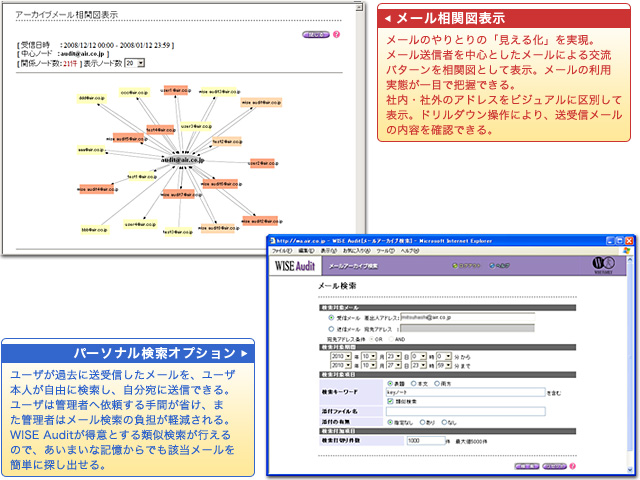Close the correlation diagram with the purple 閉じる button
This screenshot has width=640, height=480.
pos(316,34)
